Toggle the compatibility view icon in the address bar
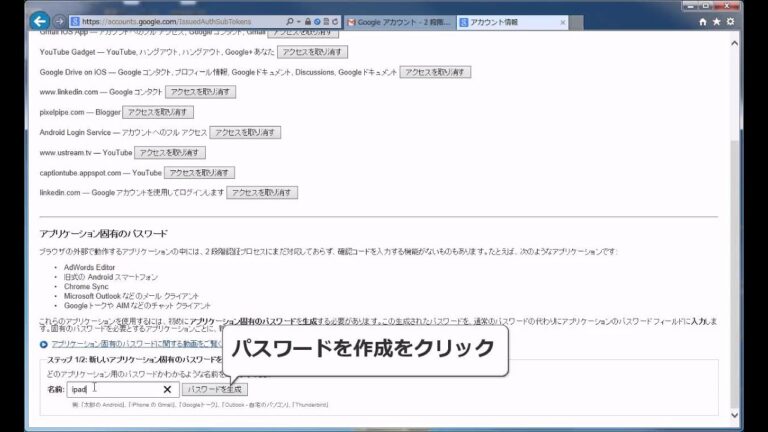The image size is (768, 432). click(x=326, y=22)
